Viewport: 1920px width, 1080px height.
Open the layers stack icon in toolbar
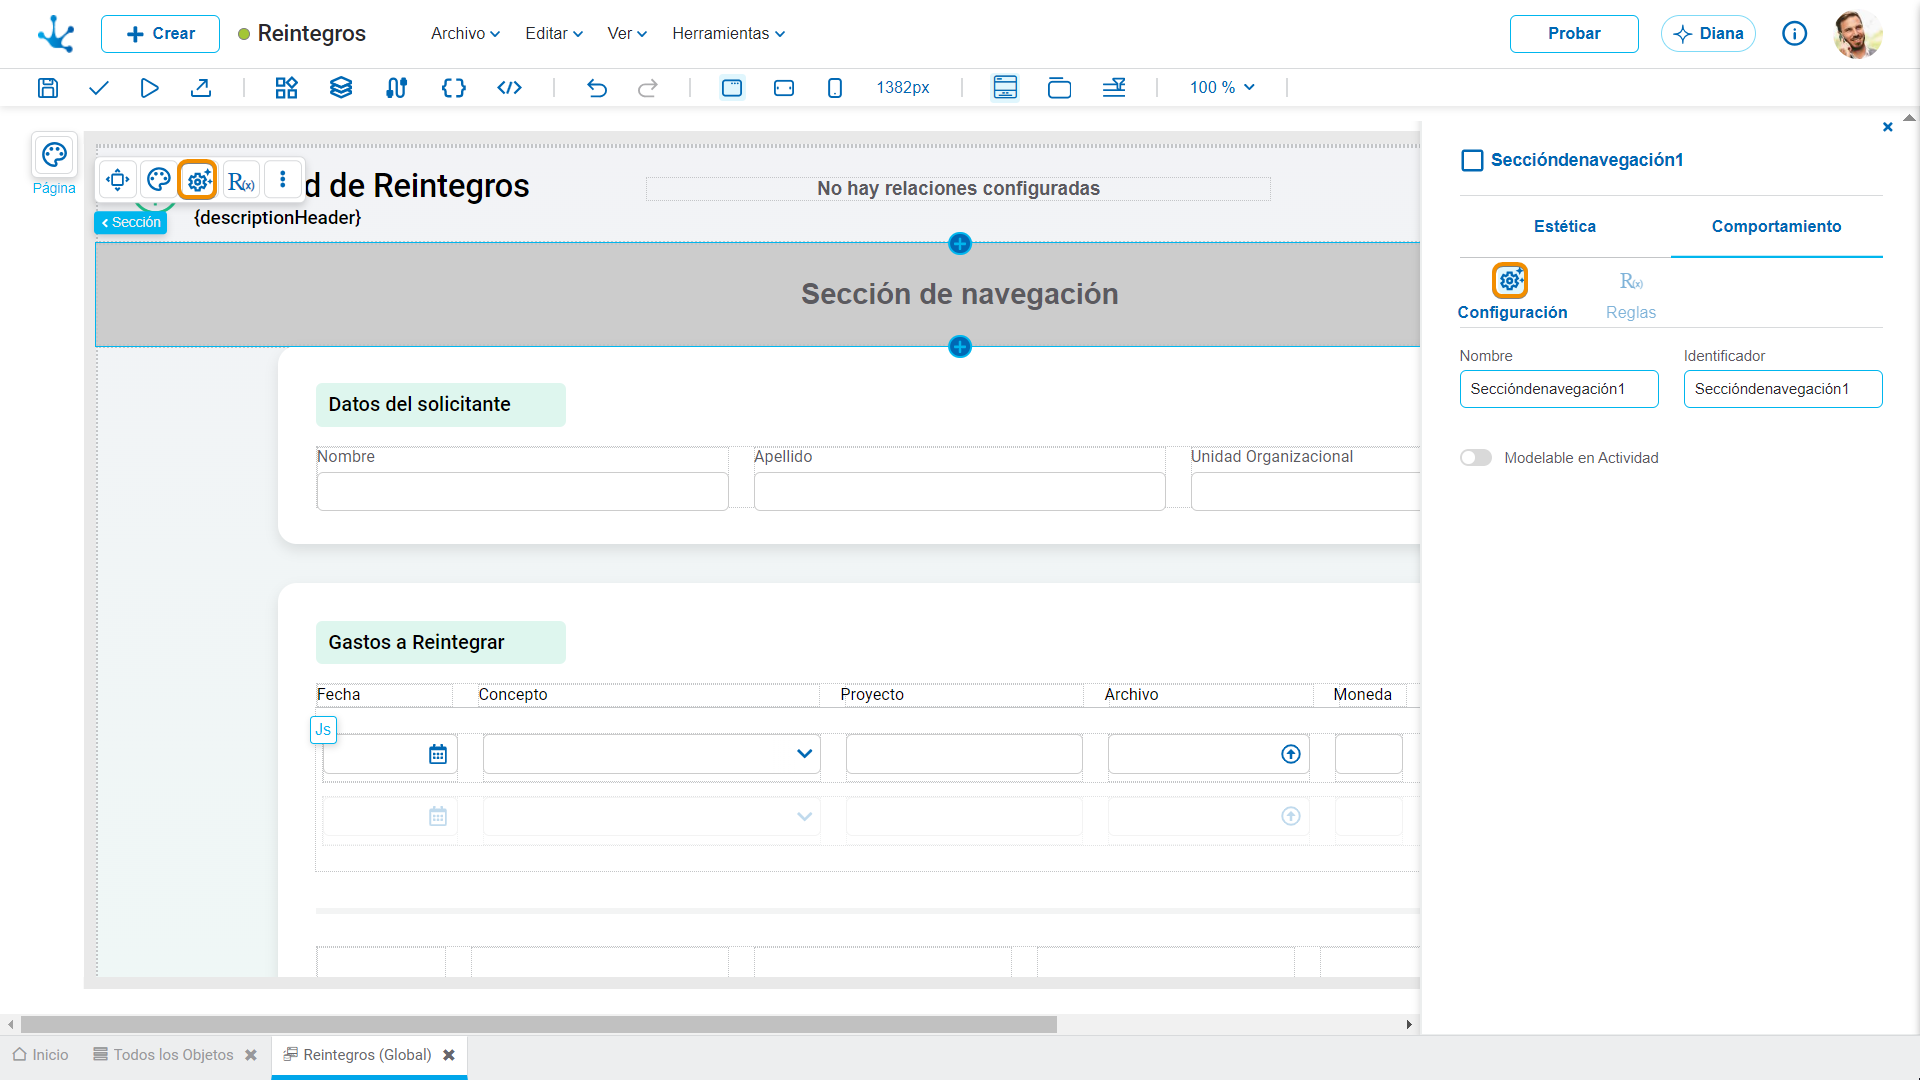pos(341,88)
